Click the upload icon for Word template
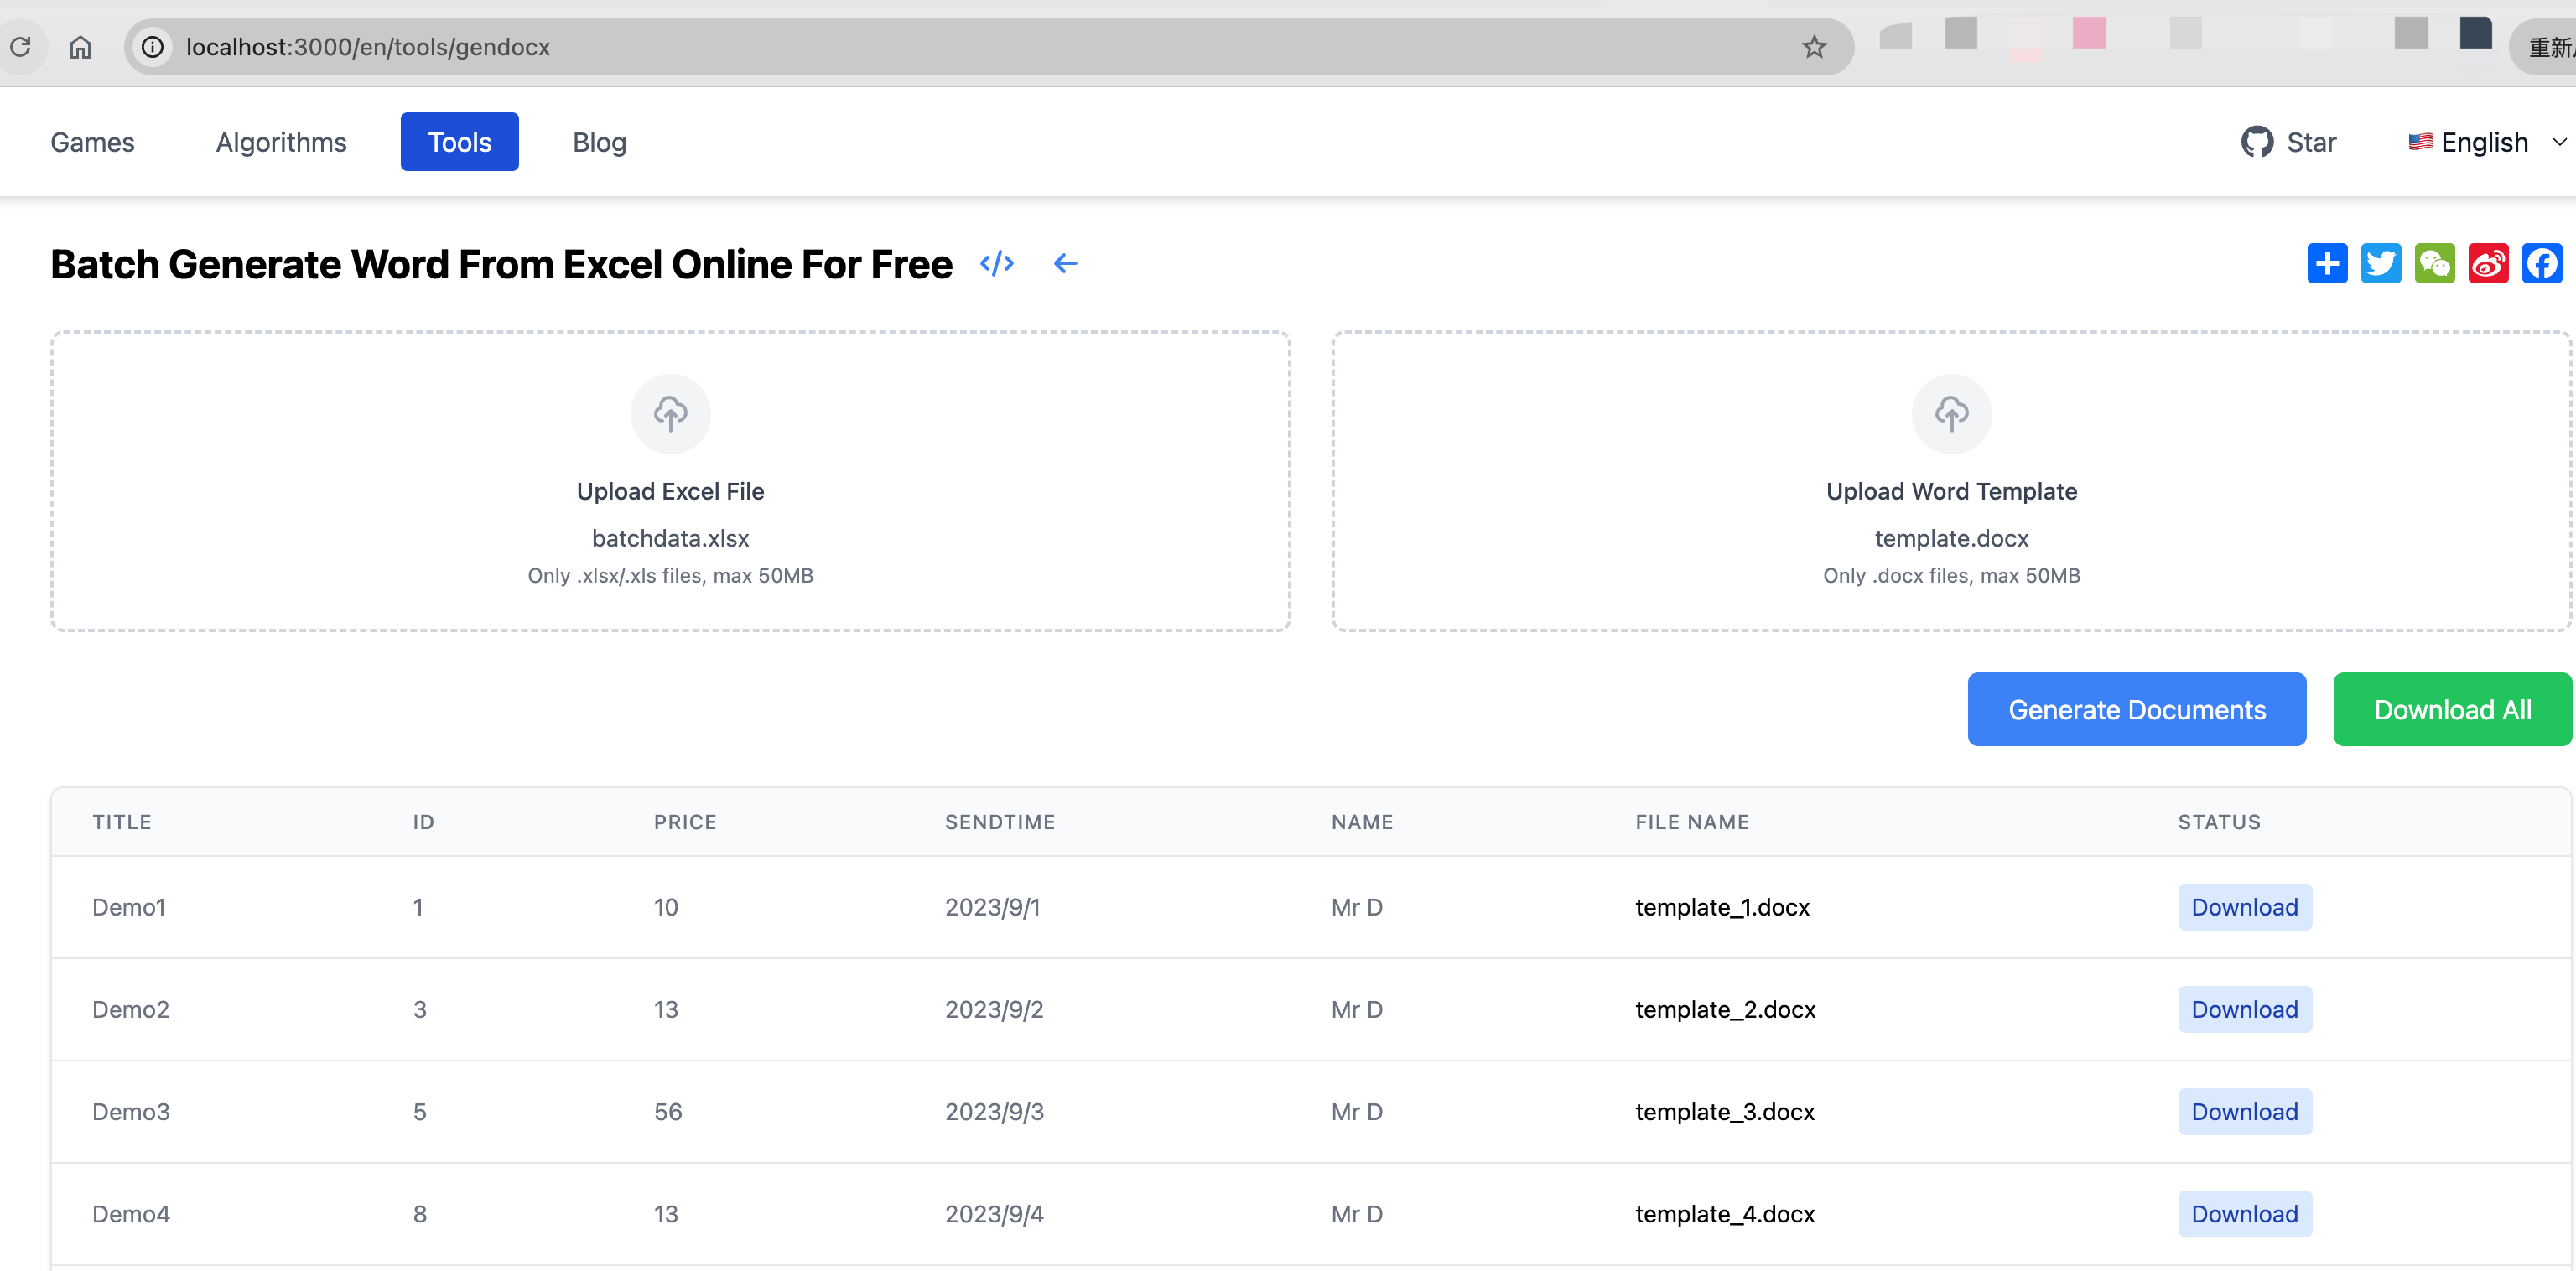This screenshot has width=2576, height=1271. pos(1952,414)
